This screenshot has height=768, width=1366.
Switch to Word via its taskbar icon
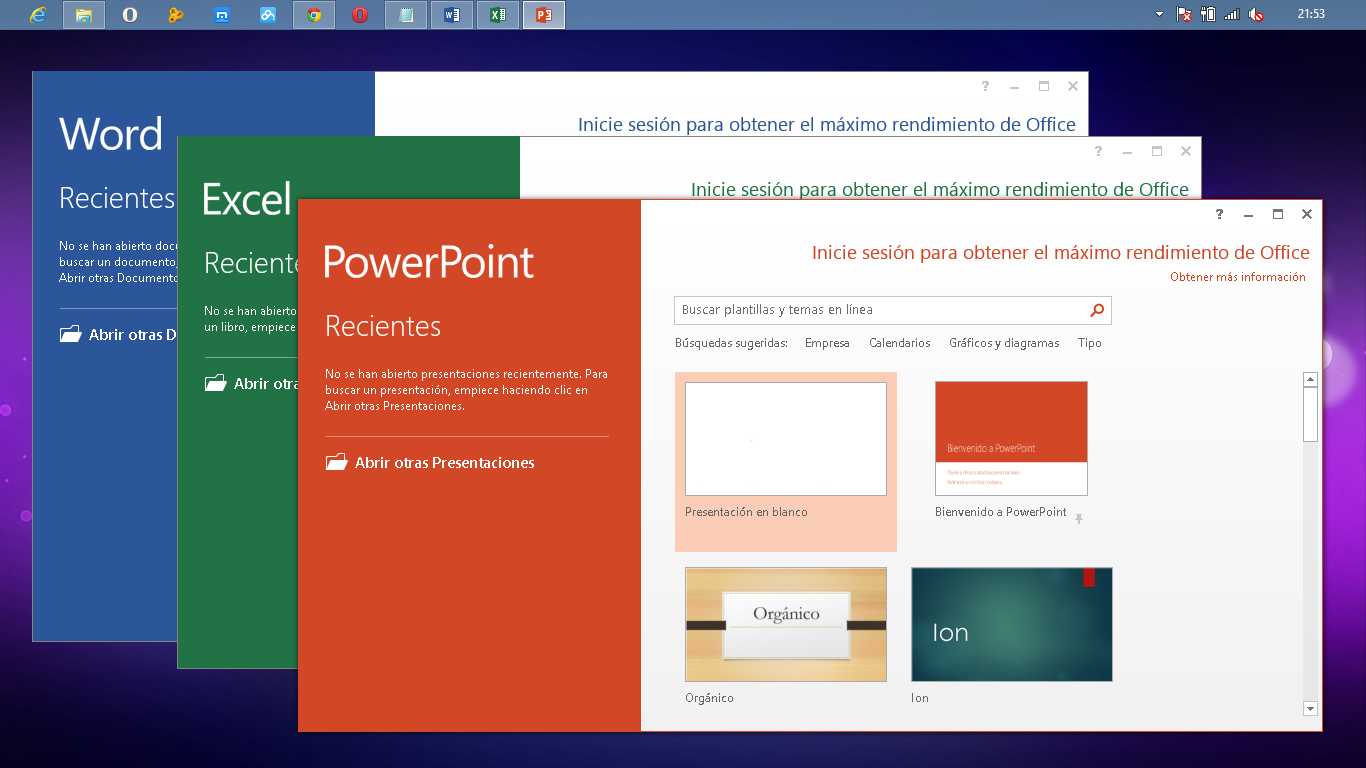tap(452, 15)
